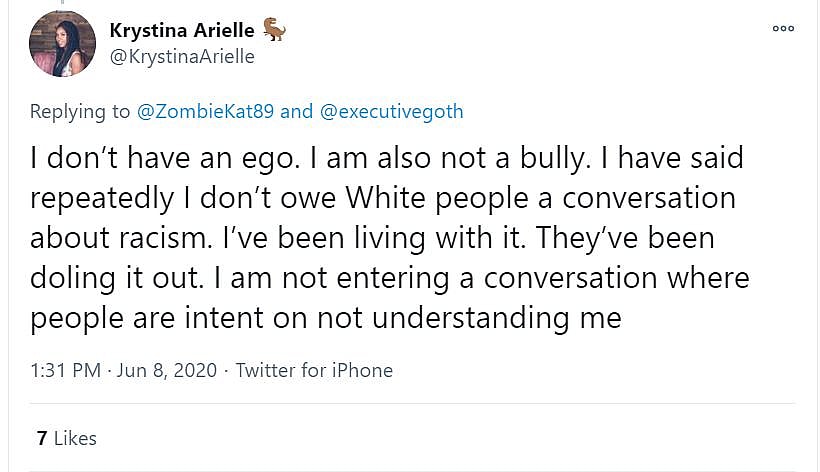Viewport: 820px width, 472px height.
Task: Open the Twitter for iPhone source link
Action: point(314,370)
